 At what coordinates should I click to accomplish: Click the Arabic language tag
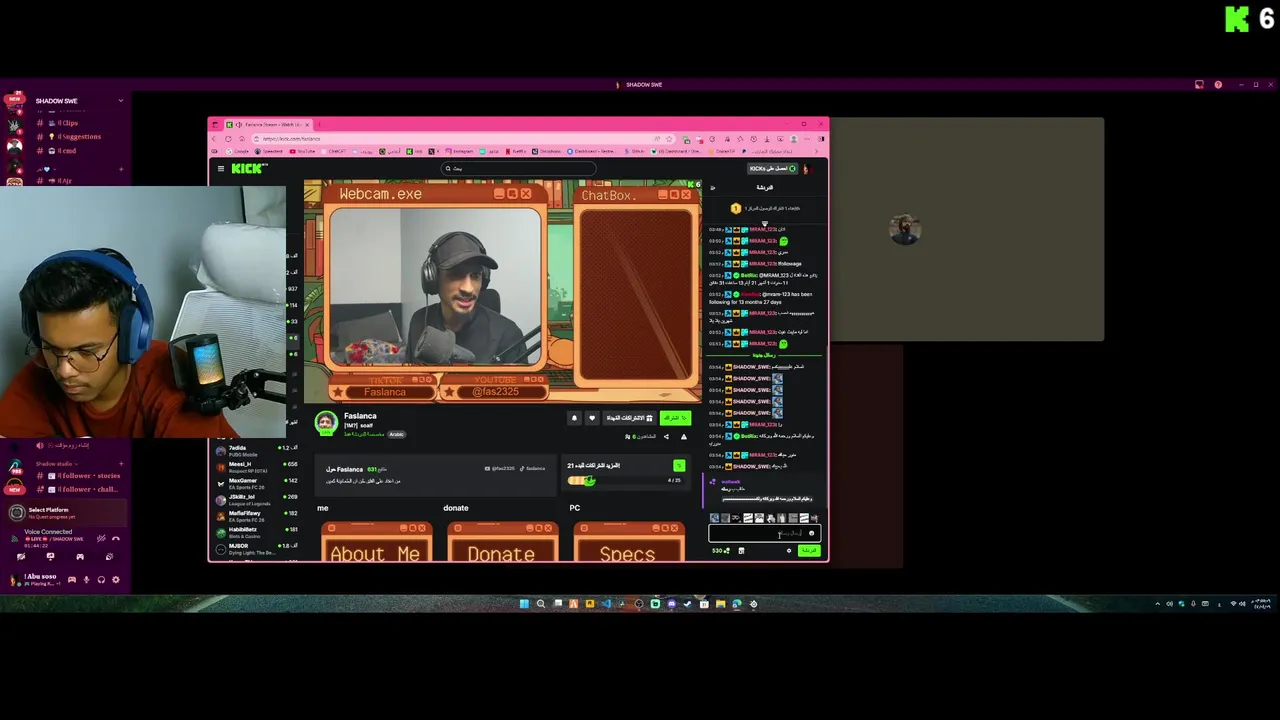tap(396, 434)
